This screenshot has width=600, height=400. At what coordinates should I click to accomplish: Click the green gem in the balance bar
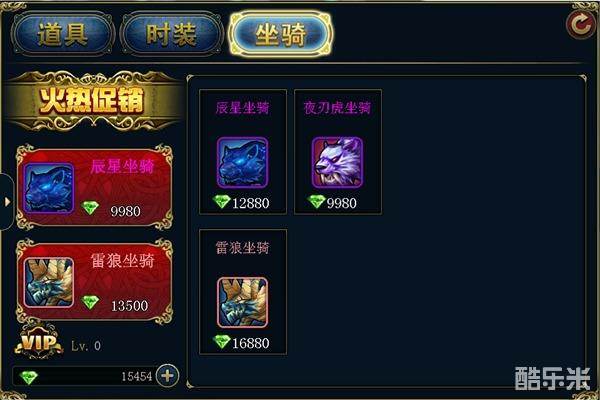coord(29,377)
